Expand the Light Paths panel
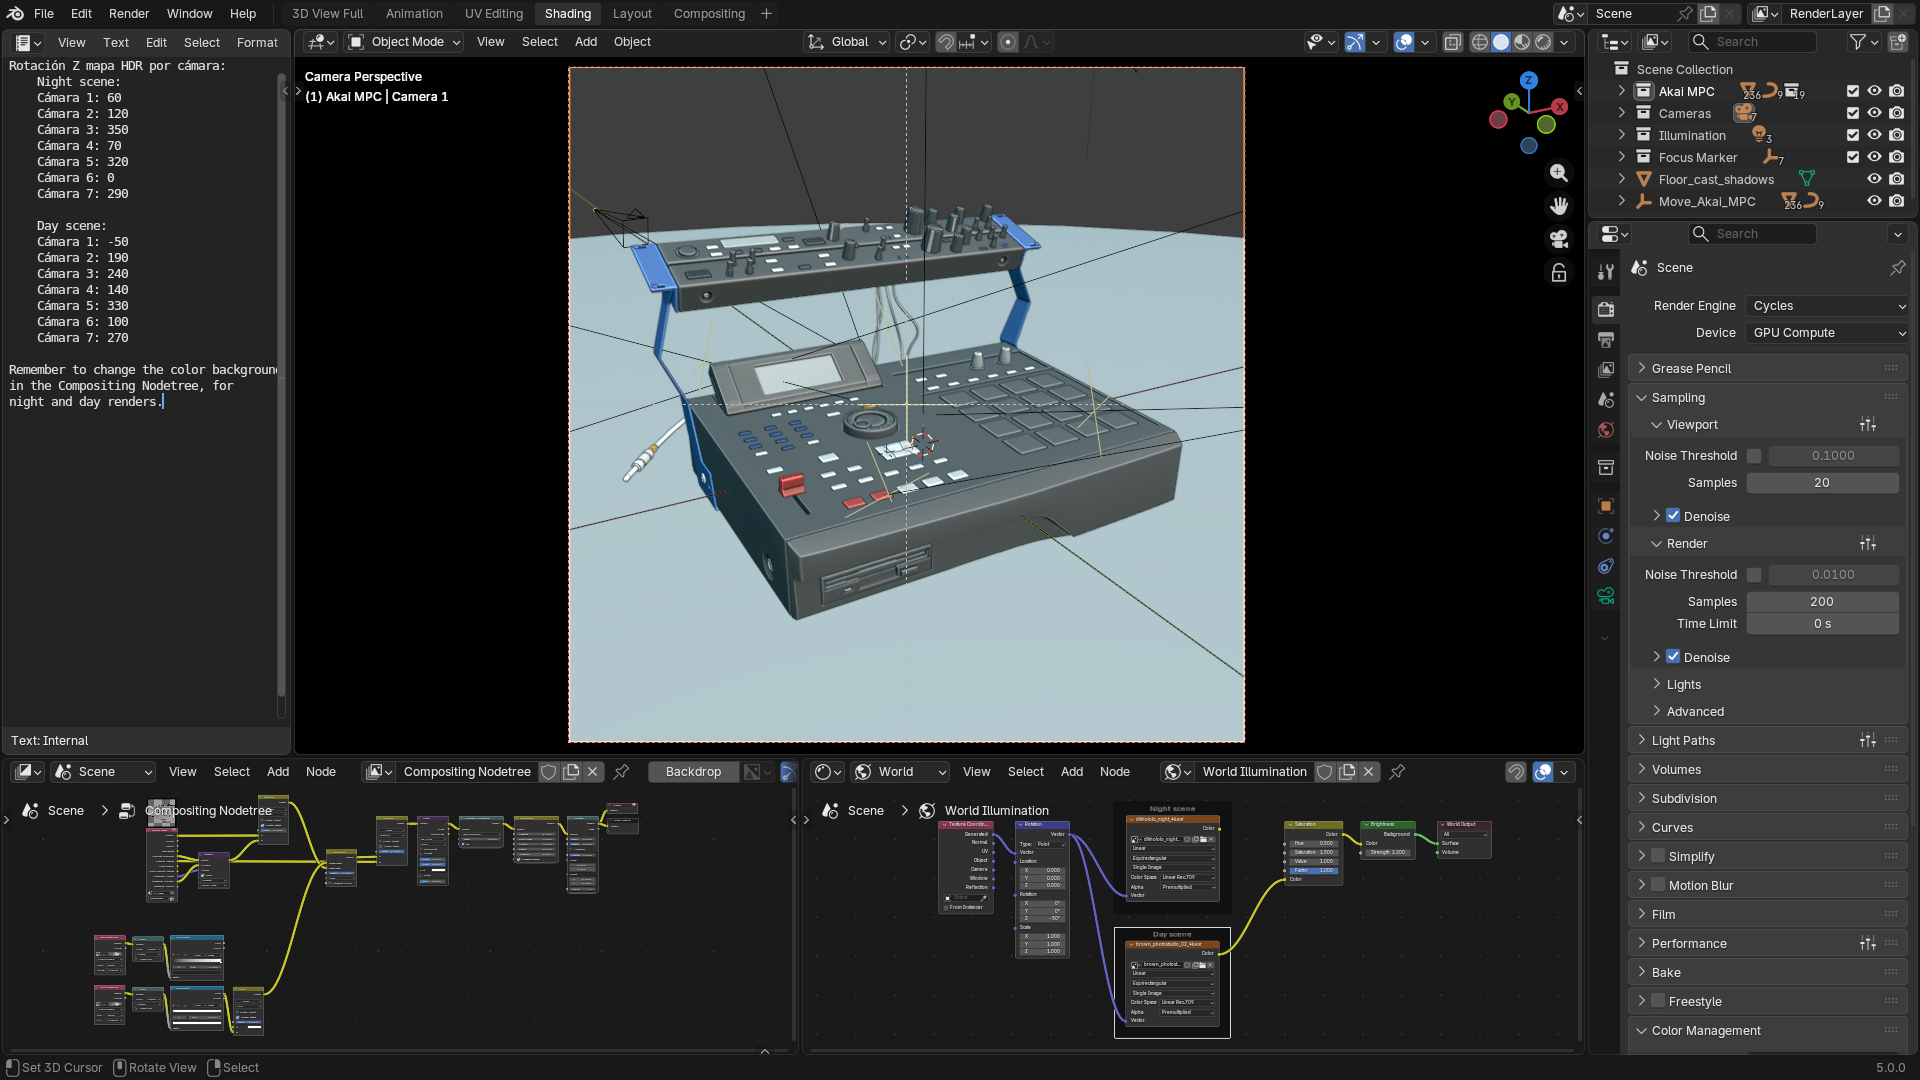This screenshot has width=1920, height=1080. coord(1683,741)
